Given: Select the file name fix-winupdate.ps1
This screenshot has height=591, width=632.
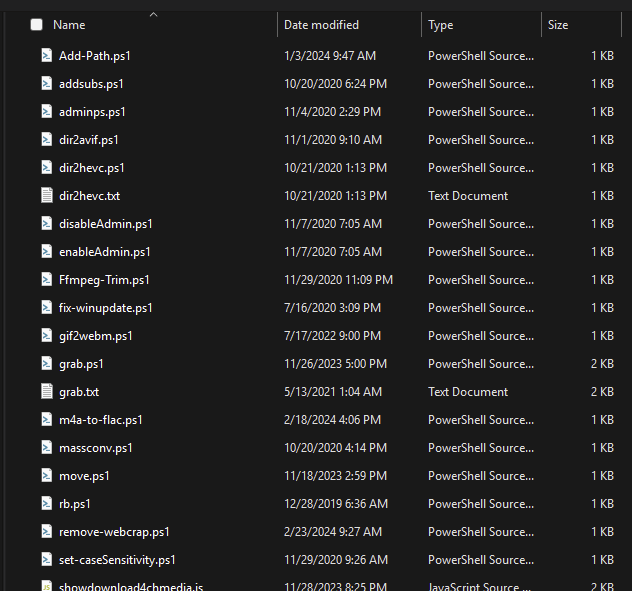Looking at the screenshot, I should [x=106, y=308].
